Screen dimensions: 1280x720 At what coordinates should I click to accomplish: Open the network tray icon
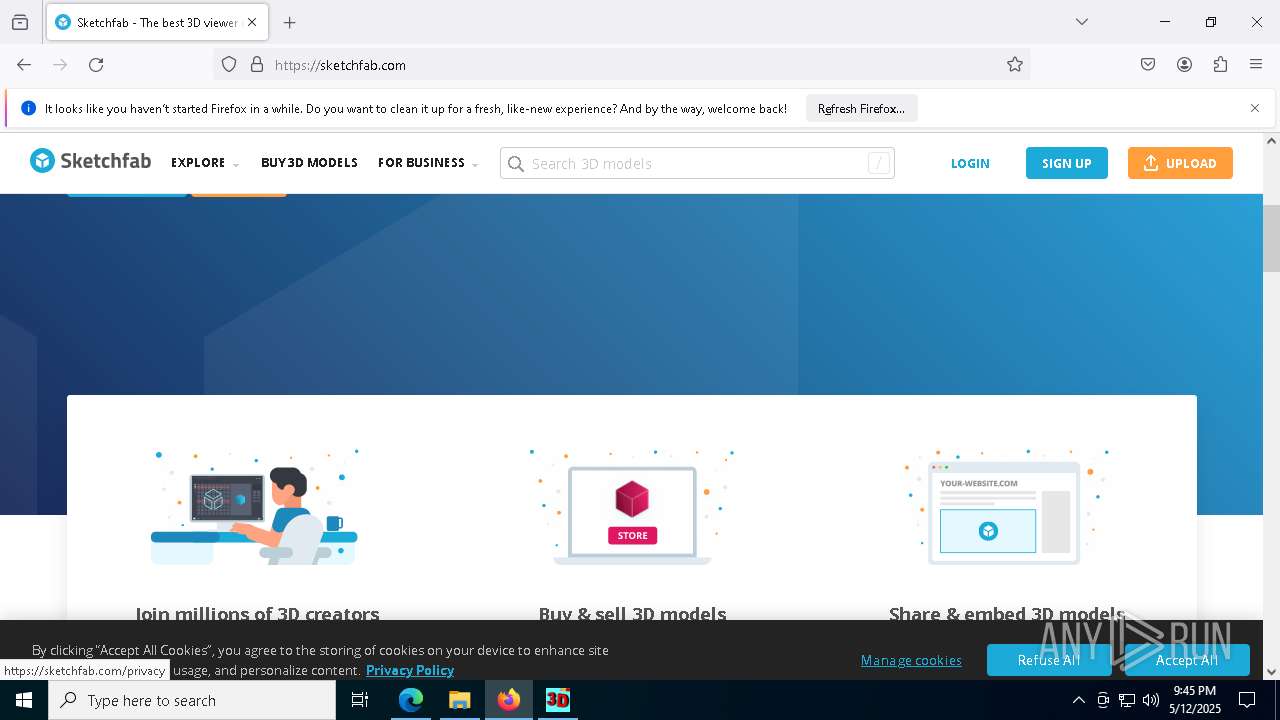[x=1127, y=700]
